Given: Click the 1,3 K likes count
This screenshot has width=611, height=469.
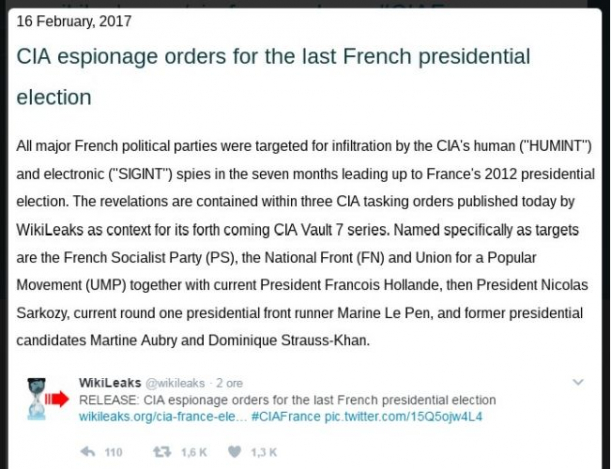Looking at the screenshot, I should [265, 452].
